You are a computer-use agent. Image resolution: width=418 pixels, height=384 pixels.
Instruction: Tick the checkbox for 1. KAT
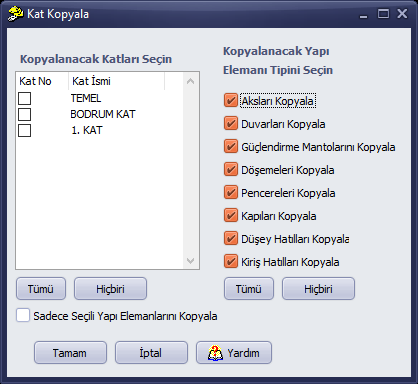[25, 130]
